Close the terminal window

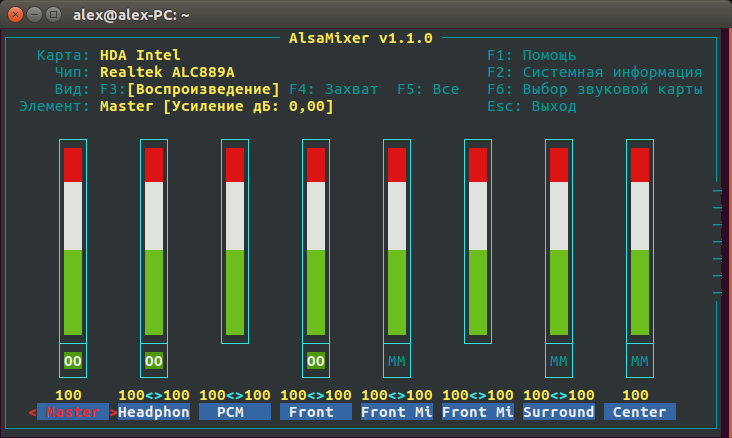15,14
